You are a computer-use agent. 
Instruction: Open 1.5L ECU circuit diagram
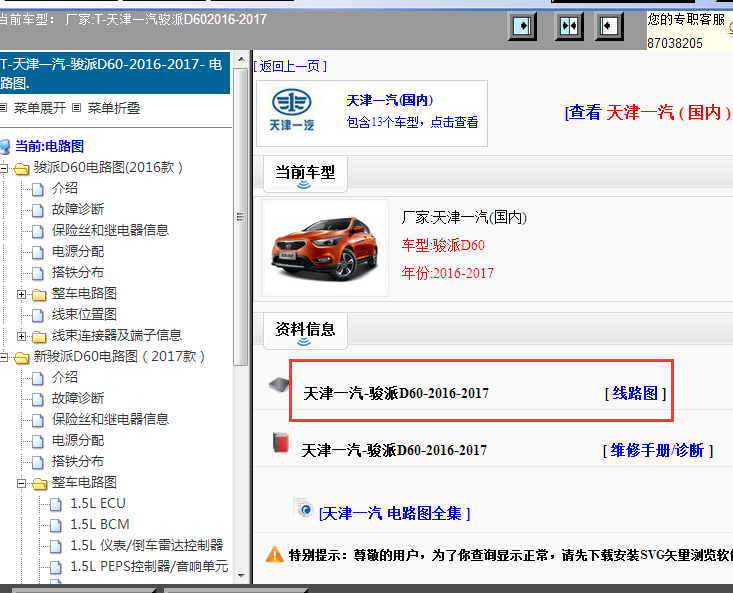pyautogui.click(x=98, y=503)
